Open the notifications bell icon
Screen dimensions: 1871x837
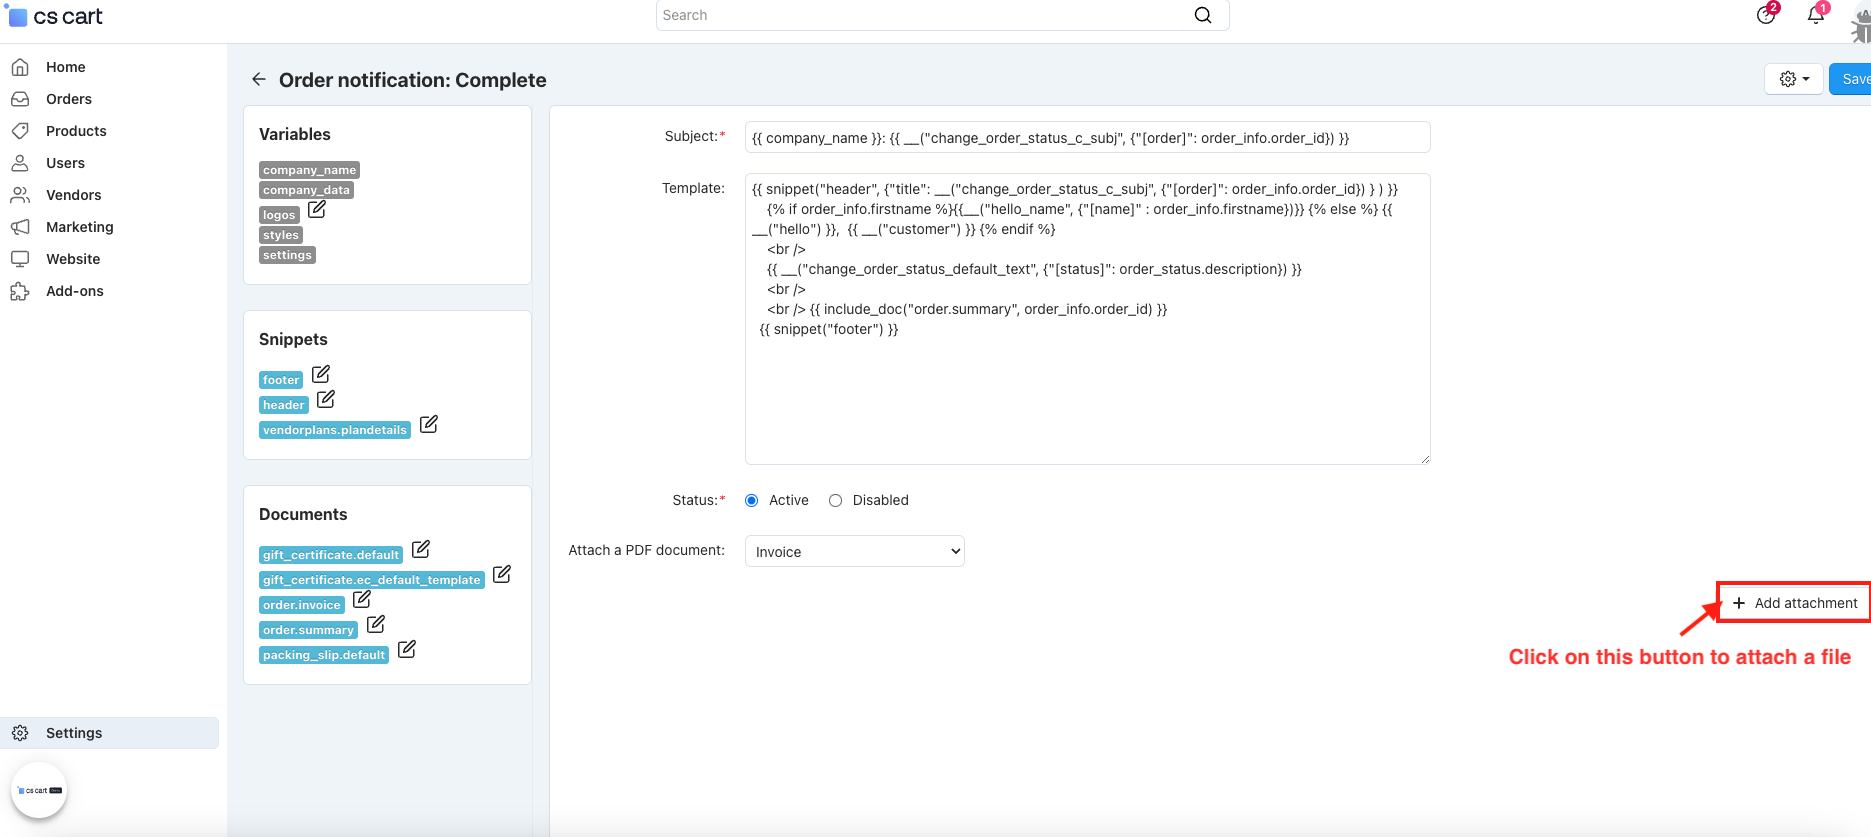pos(1816,15)
